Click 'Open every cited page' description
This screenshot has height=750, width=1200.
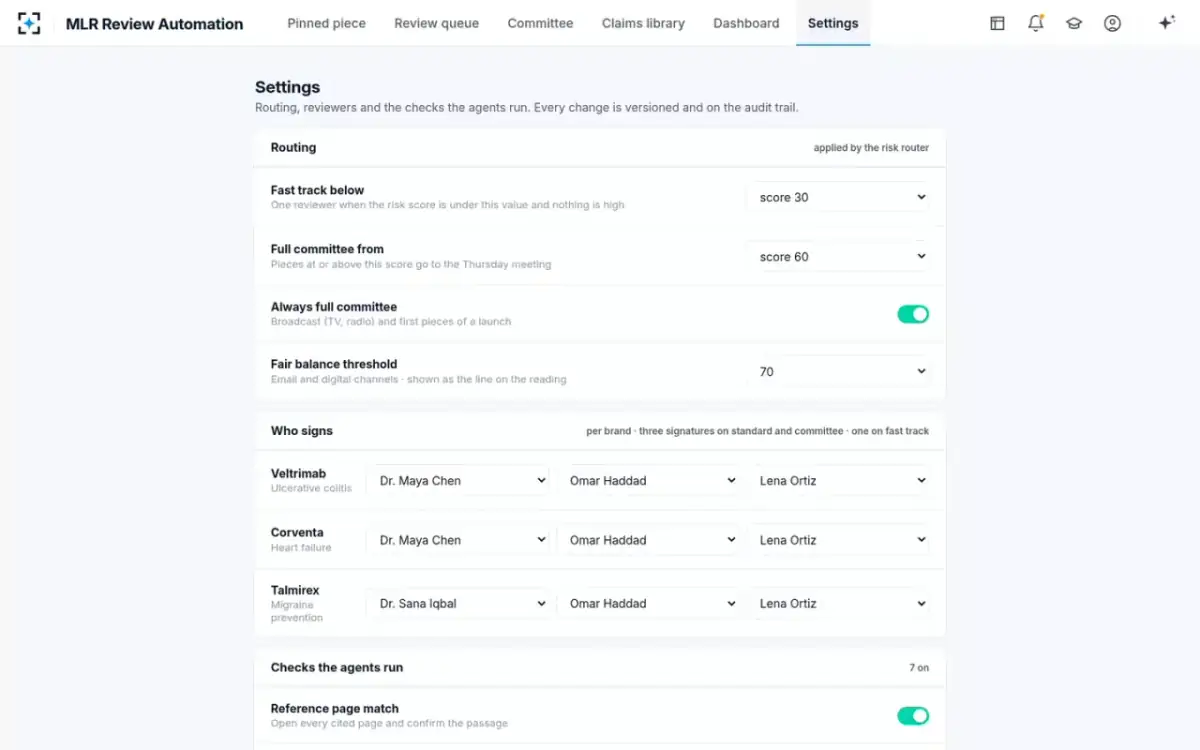[x=389, y=723]
